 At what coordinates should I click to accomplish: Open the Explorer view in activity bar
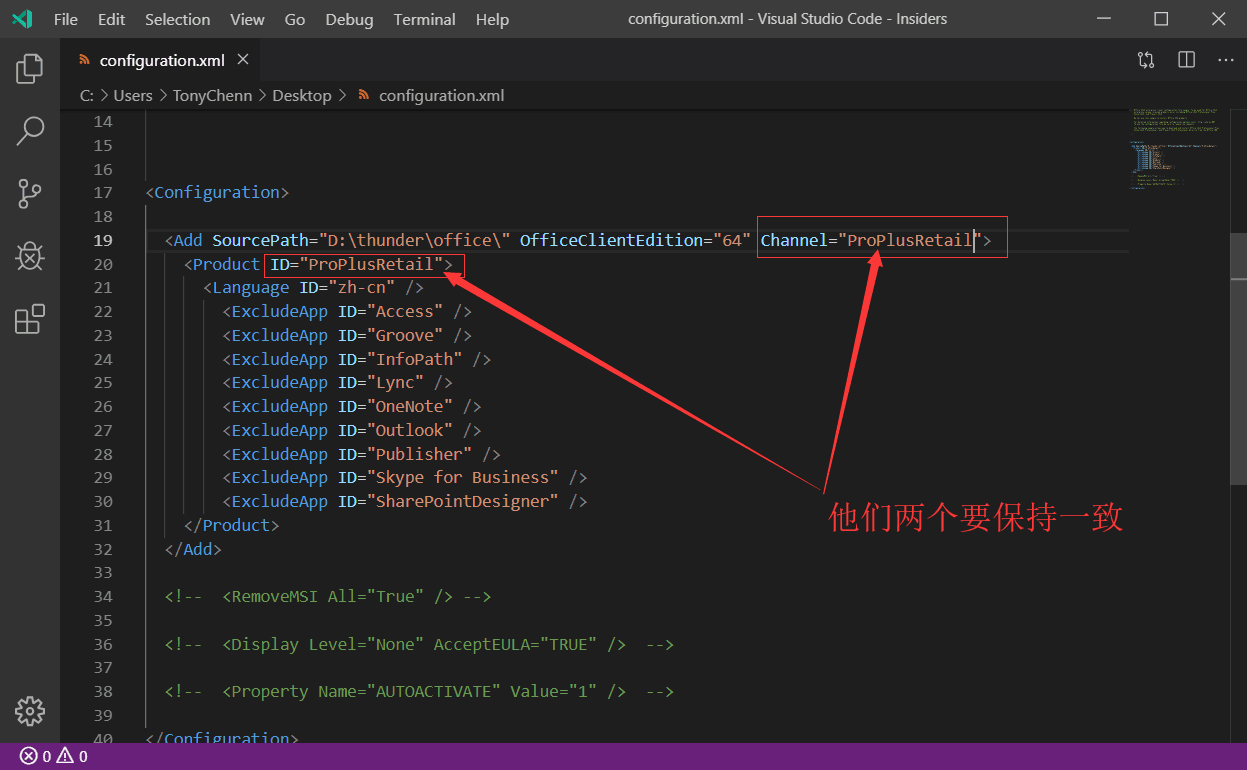coord(30,68)
